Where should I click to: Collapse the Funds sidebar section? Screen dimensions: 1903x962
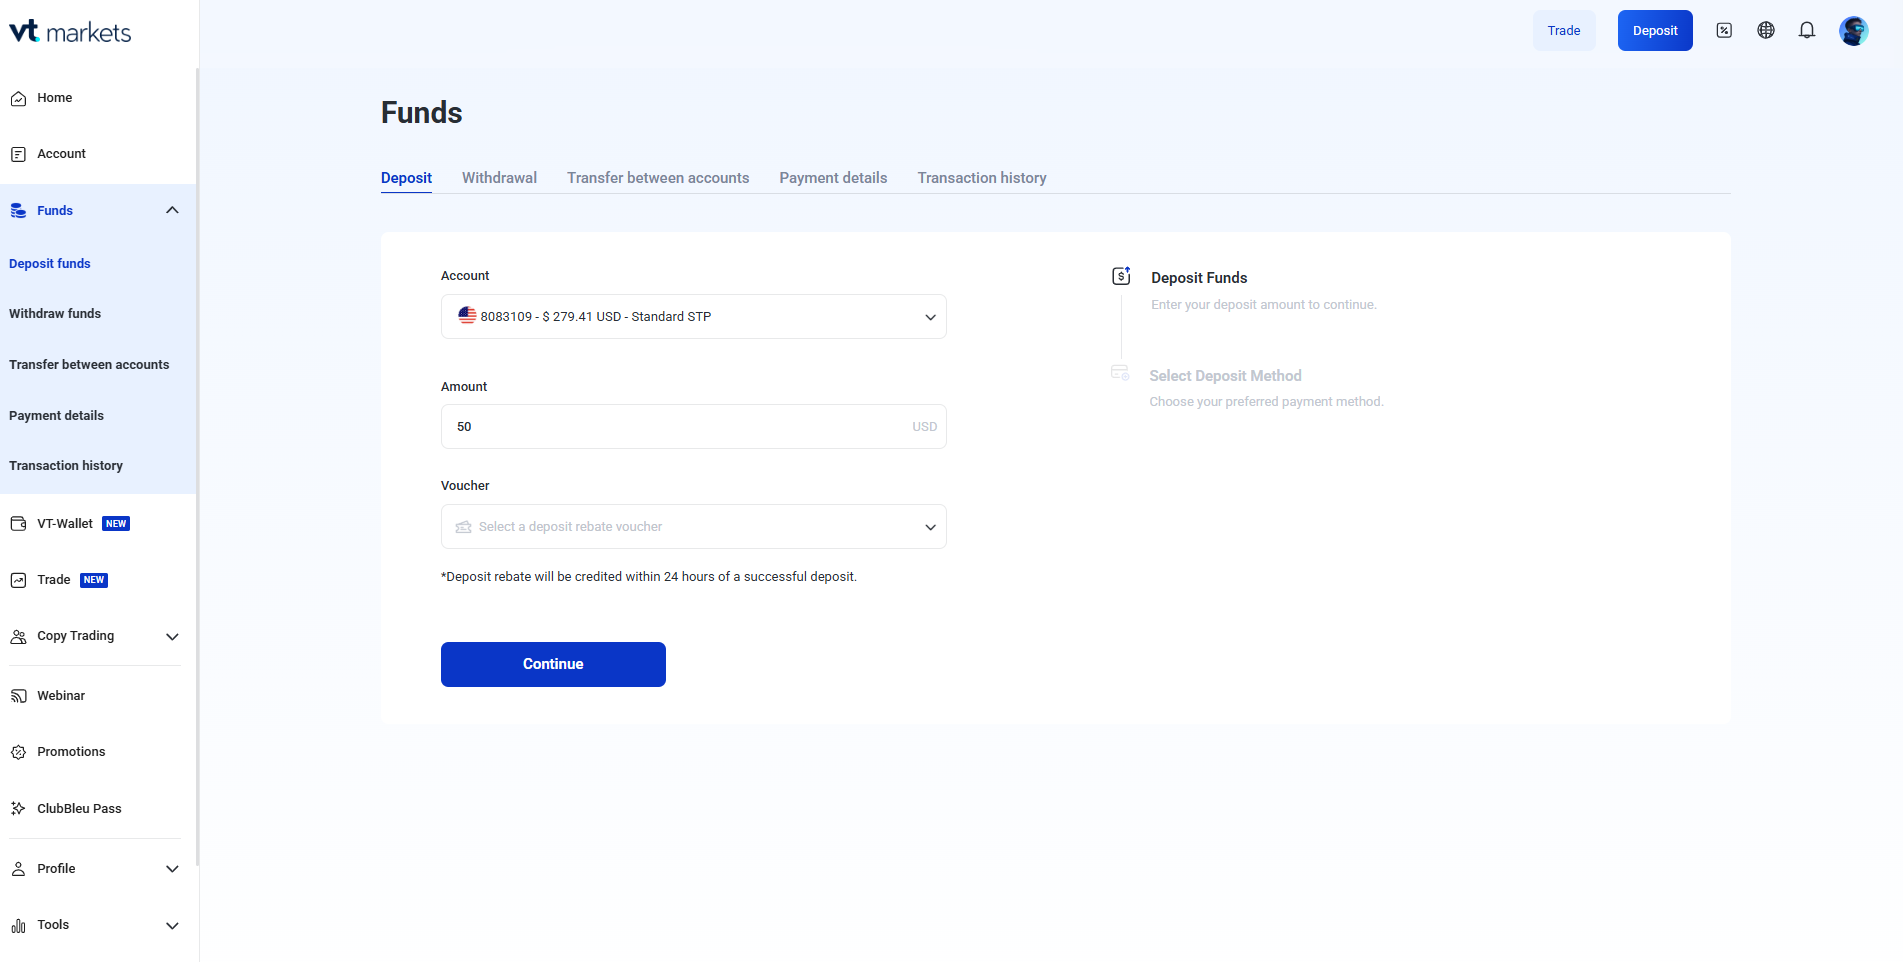(x=172, y=210)
